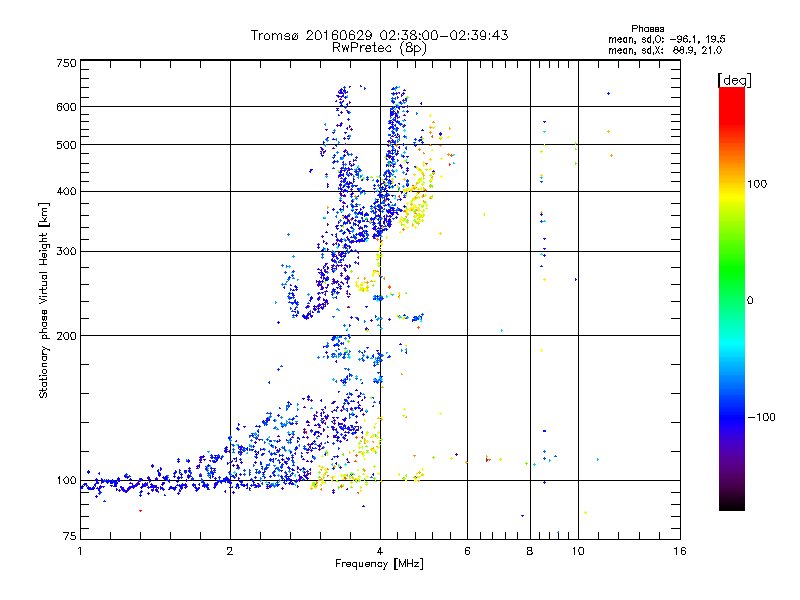The width and height of the screenshot is (800, 600).
Task: Click the 'Phases' header text
Action: pos(647,29)
